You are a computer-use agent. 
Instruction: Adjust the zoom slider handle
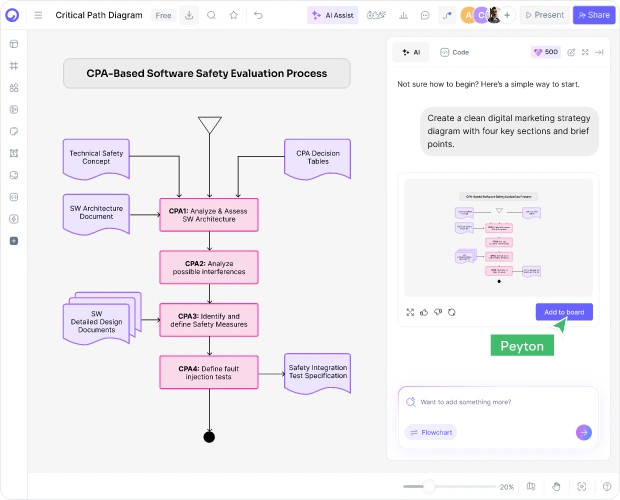(x=429, y=487)
